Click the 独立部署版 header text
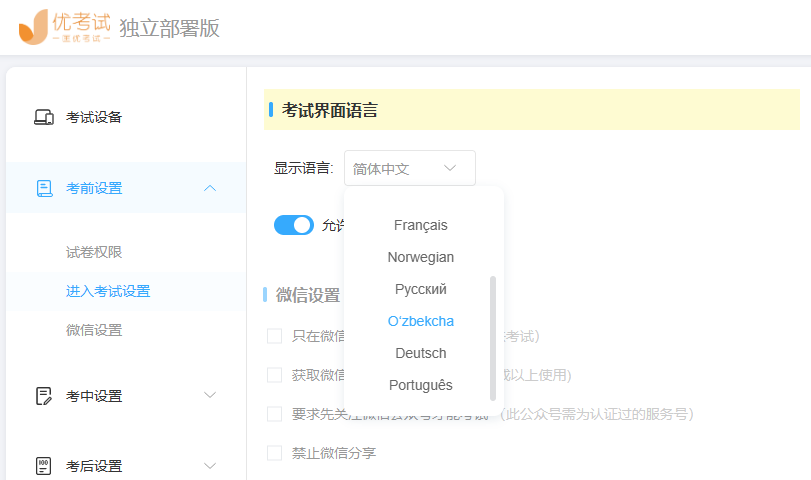Viewport: 811px width, 480px height. 170,28
